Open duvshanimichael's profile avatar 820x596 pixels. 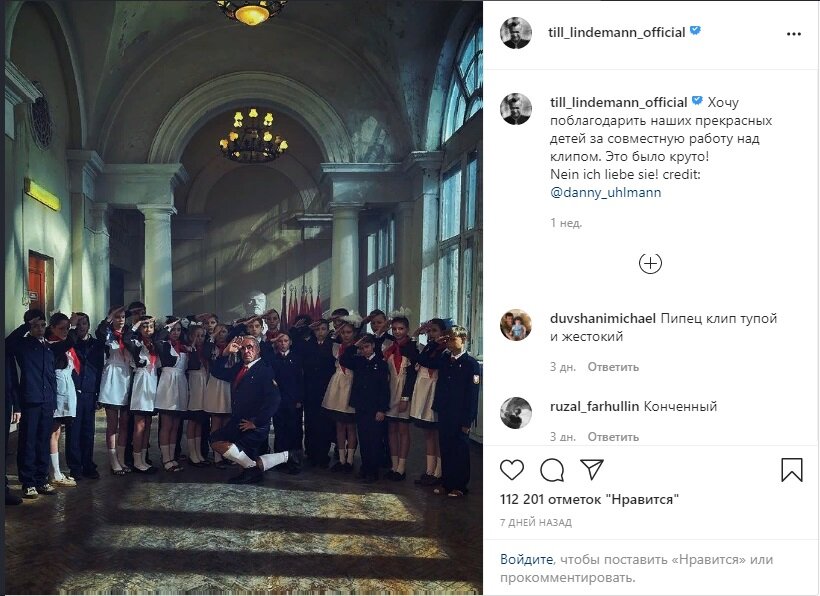(516, 325)
